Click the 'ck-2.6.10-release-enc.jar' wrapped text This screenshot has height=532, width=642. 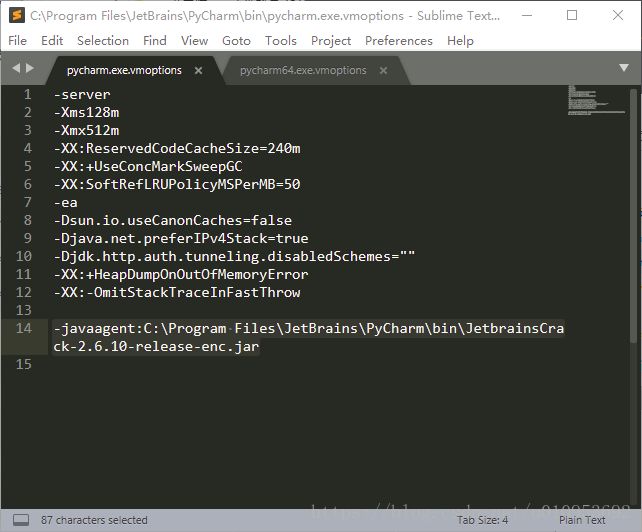pos(156,347)
